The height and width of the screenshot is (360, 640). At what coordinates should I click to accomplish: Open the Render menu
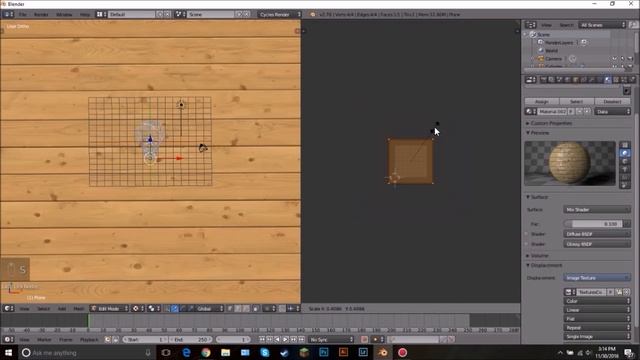click(41, 14)
